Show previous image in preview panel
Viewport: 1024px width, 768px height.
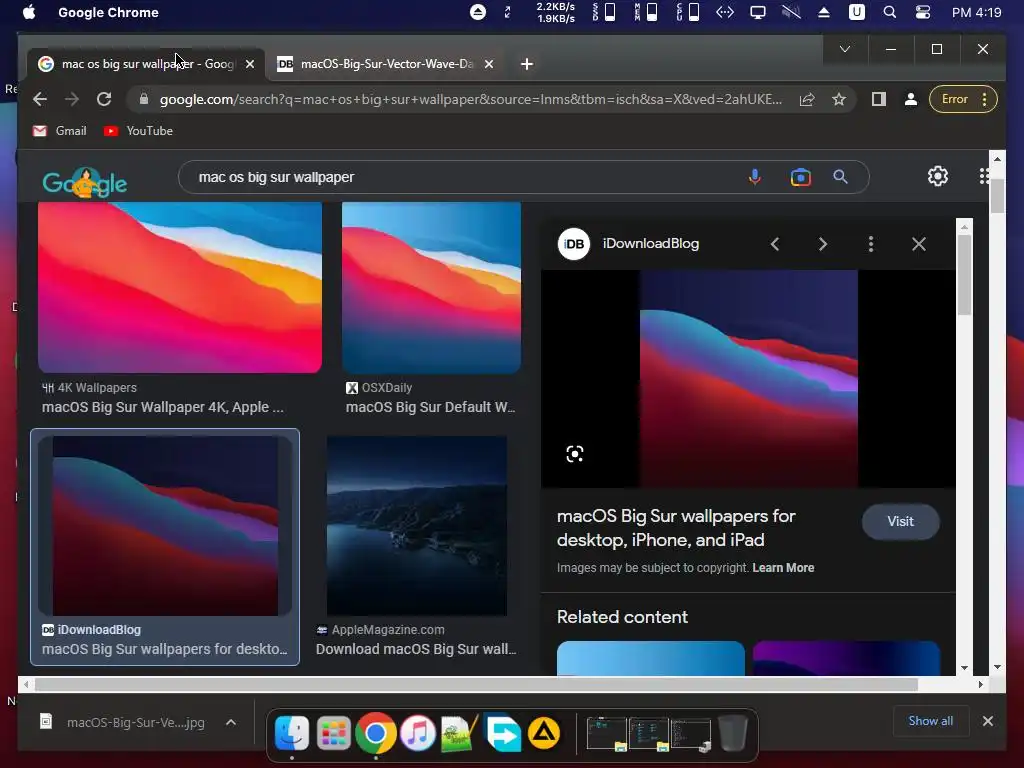[775, 244]
